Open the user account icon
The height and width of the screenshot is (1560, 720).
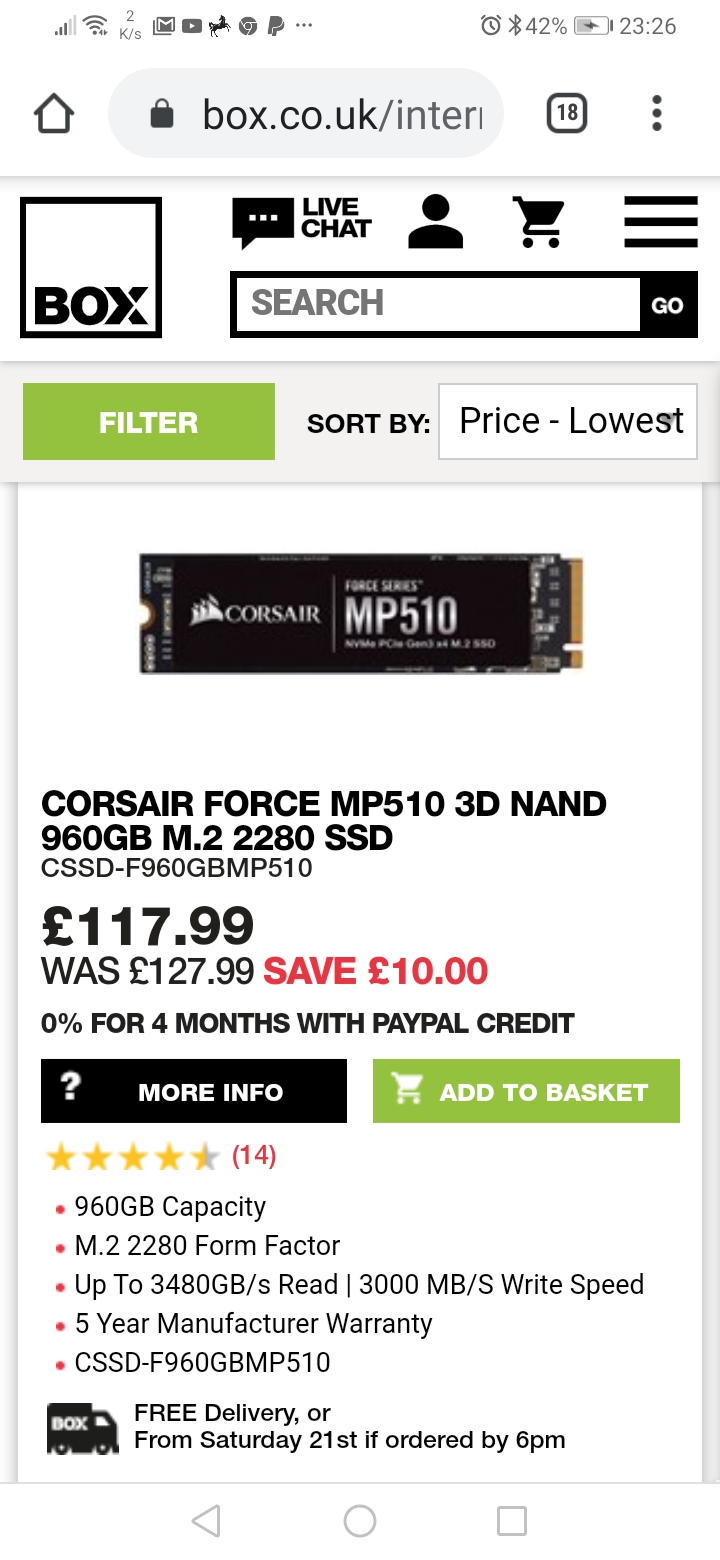[x=436, y=221]
